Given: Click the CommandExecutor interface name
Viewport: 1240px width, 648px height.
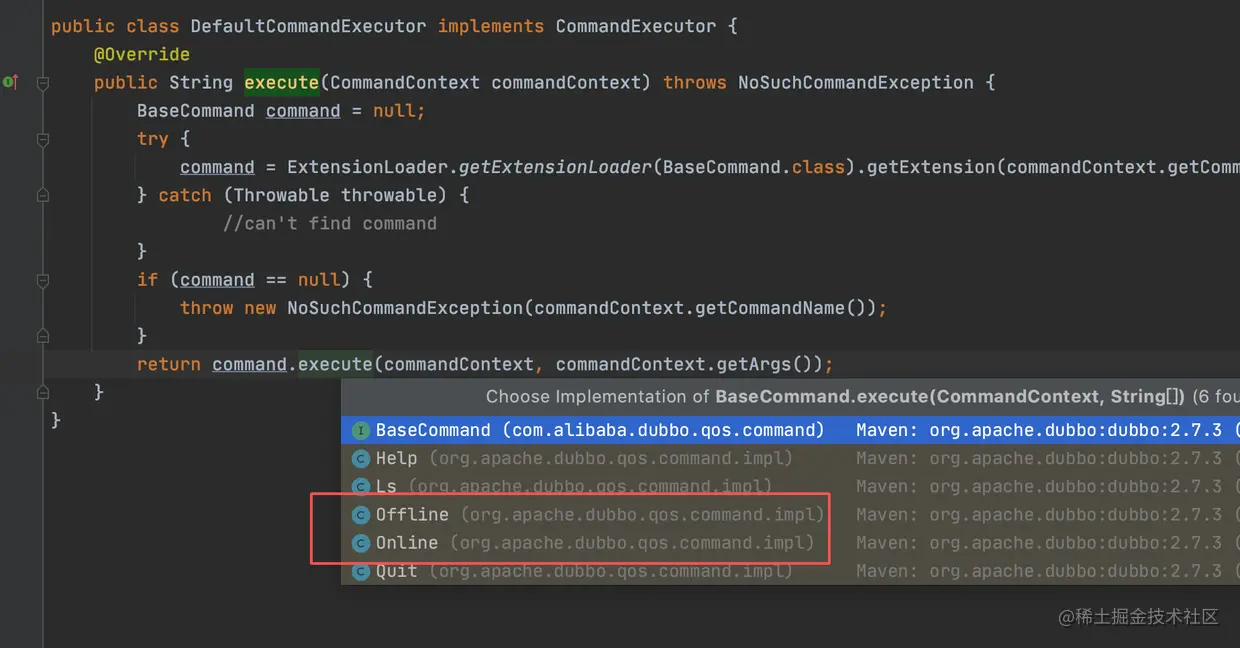Looking at the screenshot, I should [636, 27].
